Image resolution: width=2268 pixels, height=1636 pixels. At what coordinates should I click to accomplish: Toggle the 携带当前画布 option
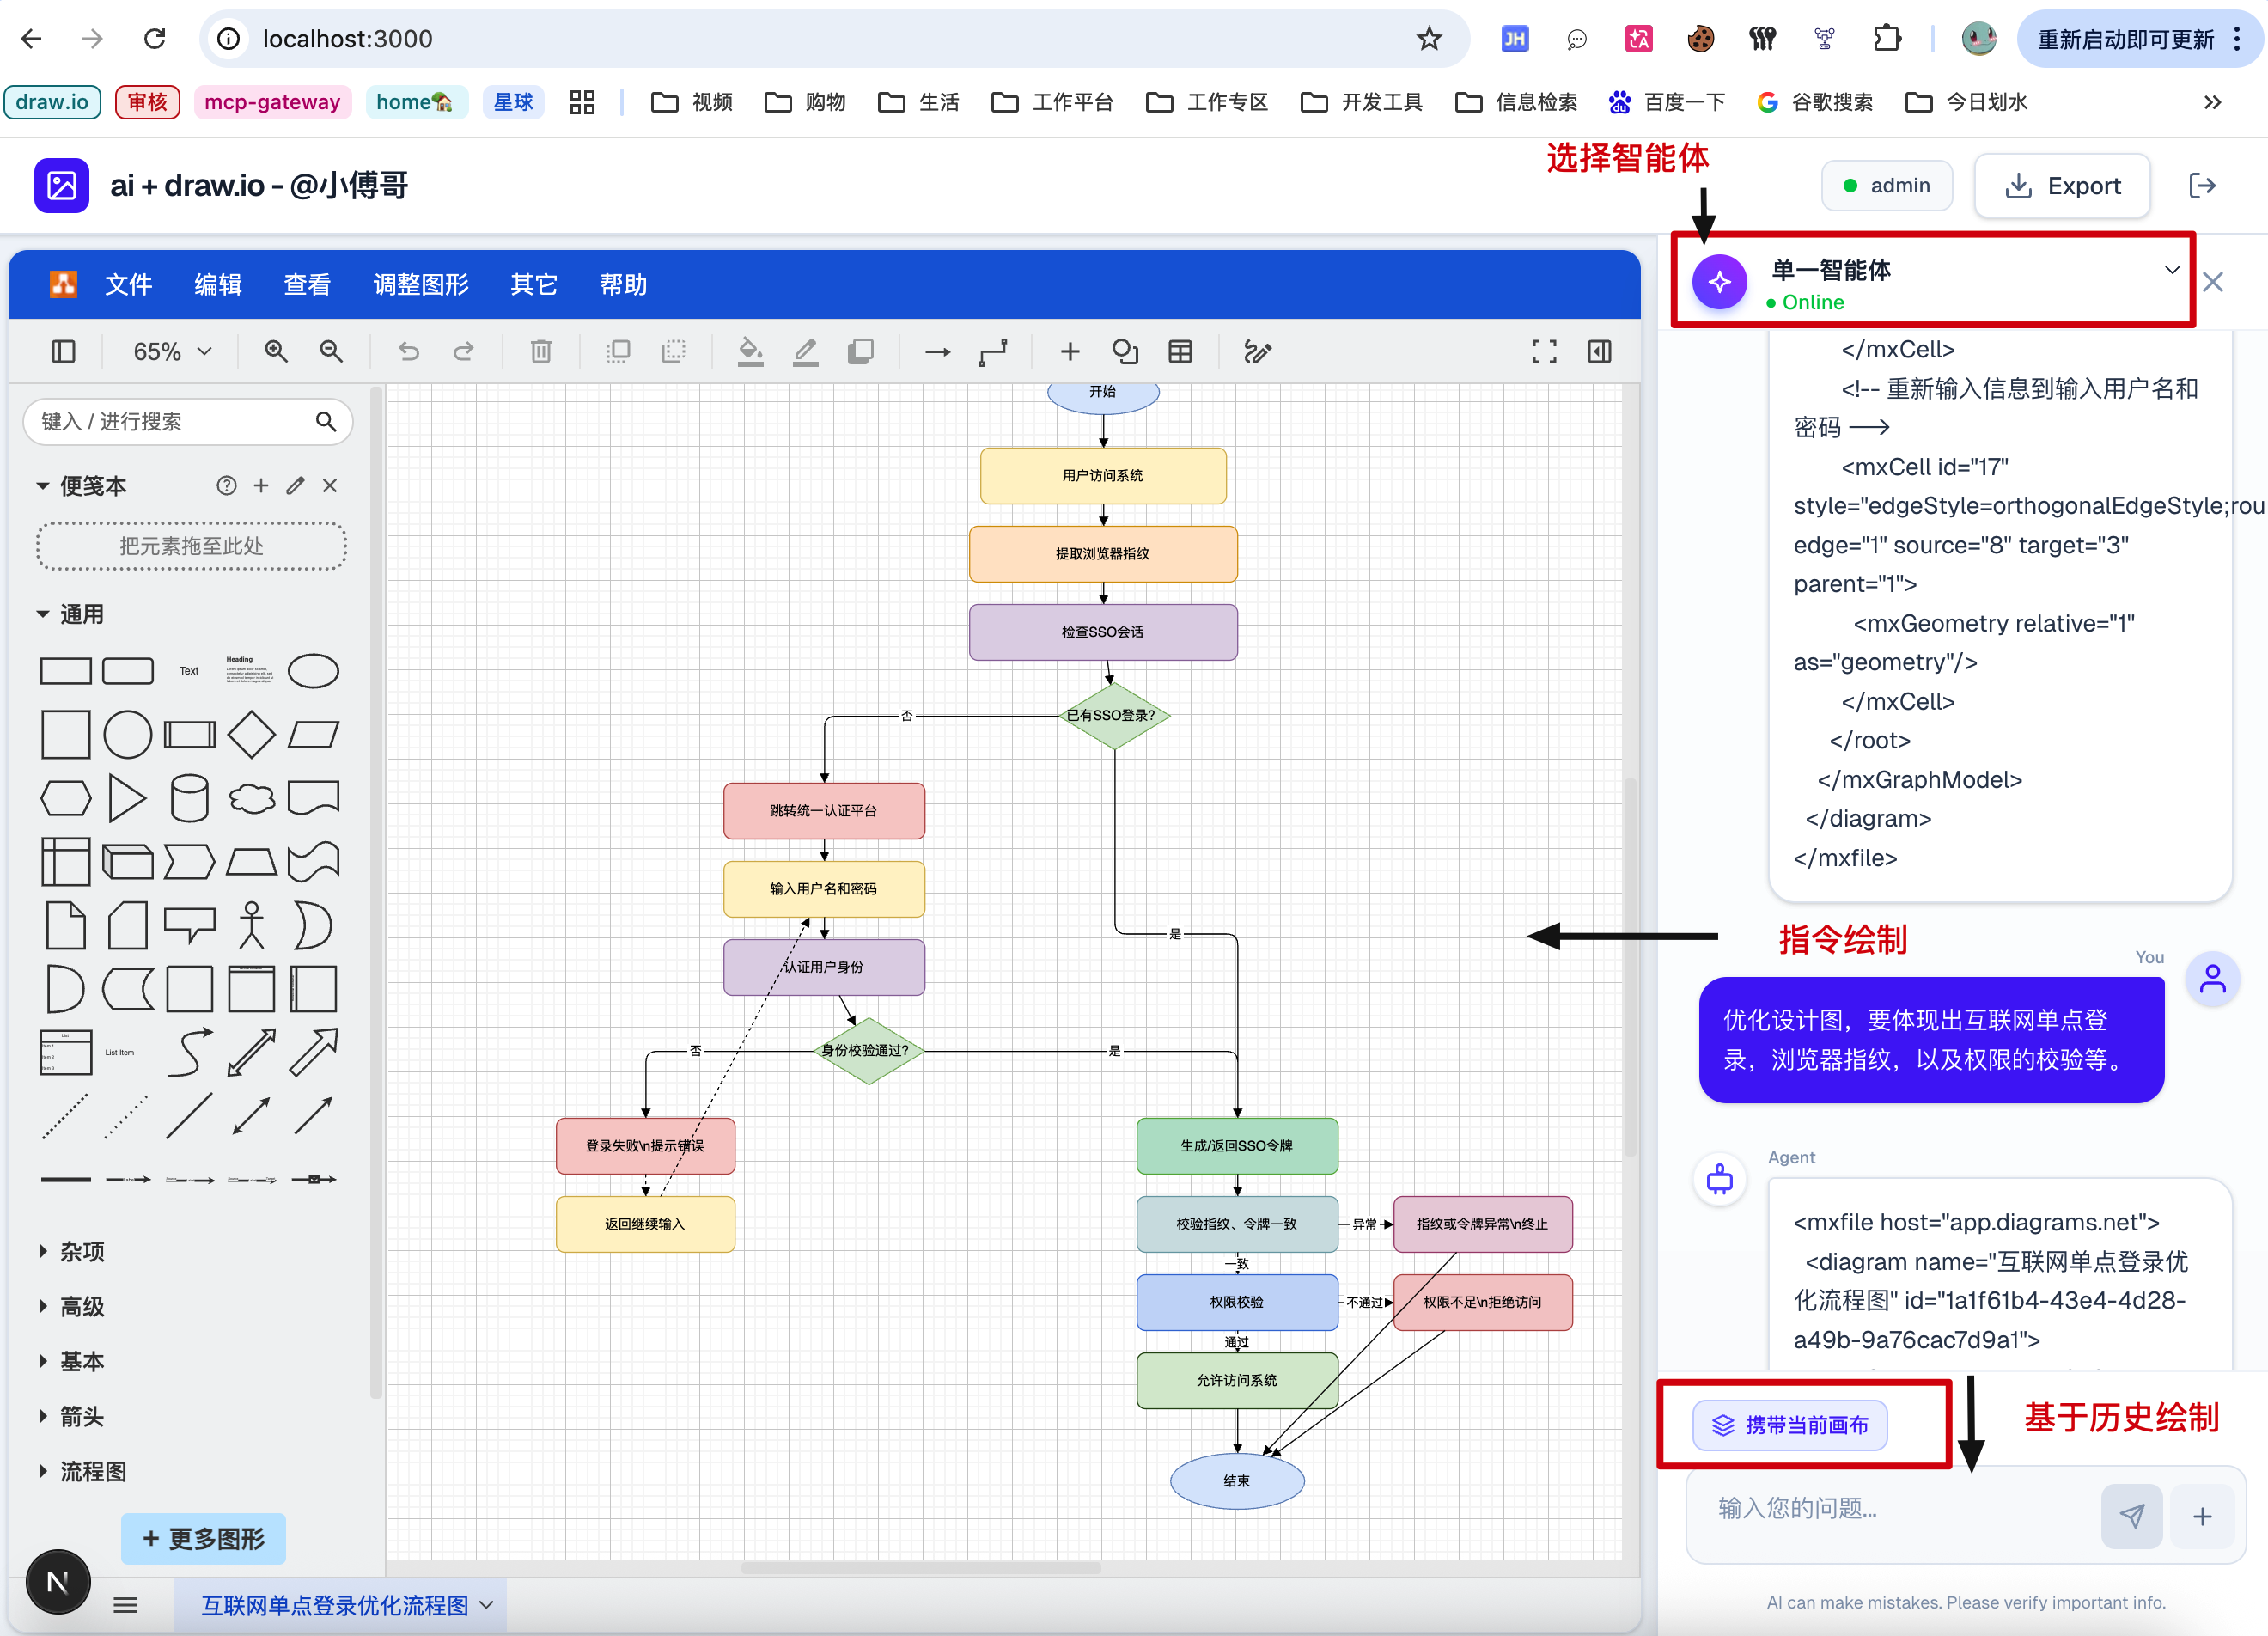pos(1790,1425)
